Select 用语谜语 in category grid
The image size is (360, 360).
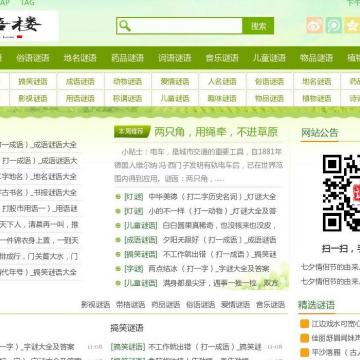pos(80,98)
